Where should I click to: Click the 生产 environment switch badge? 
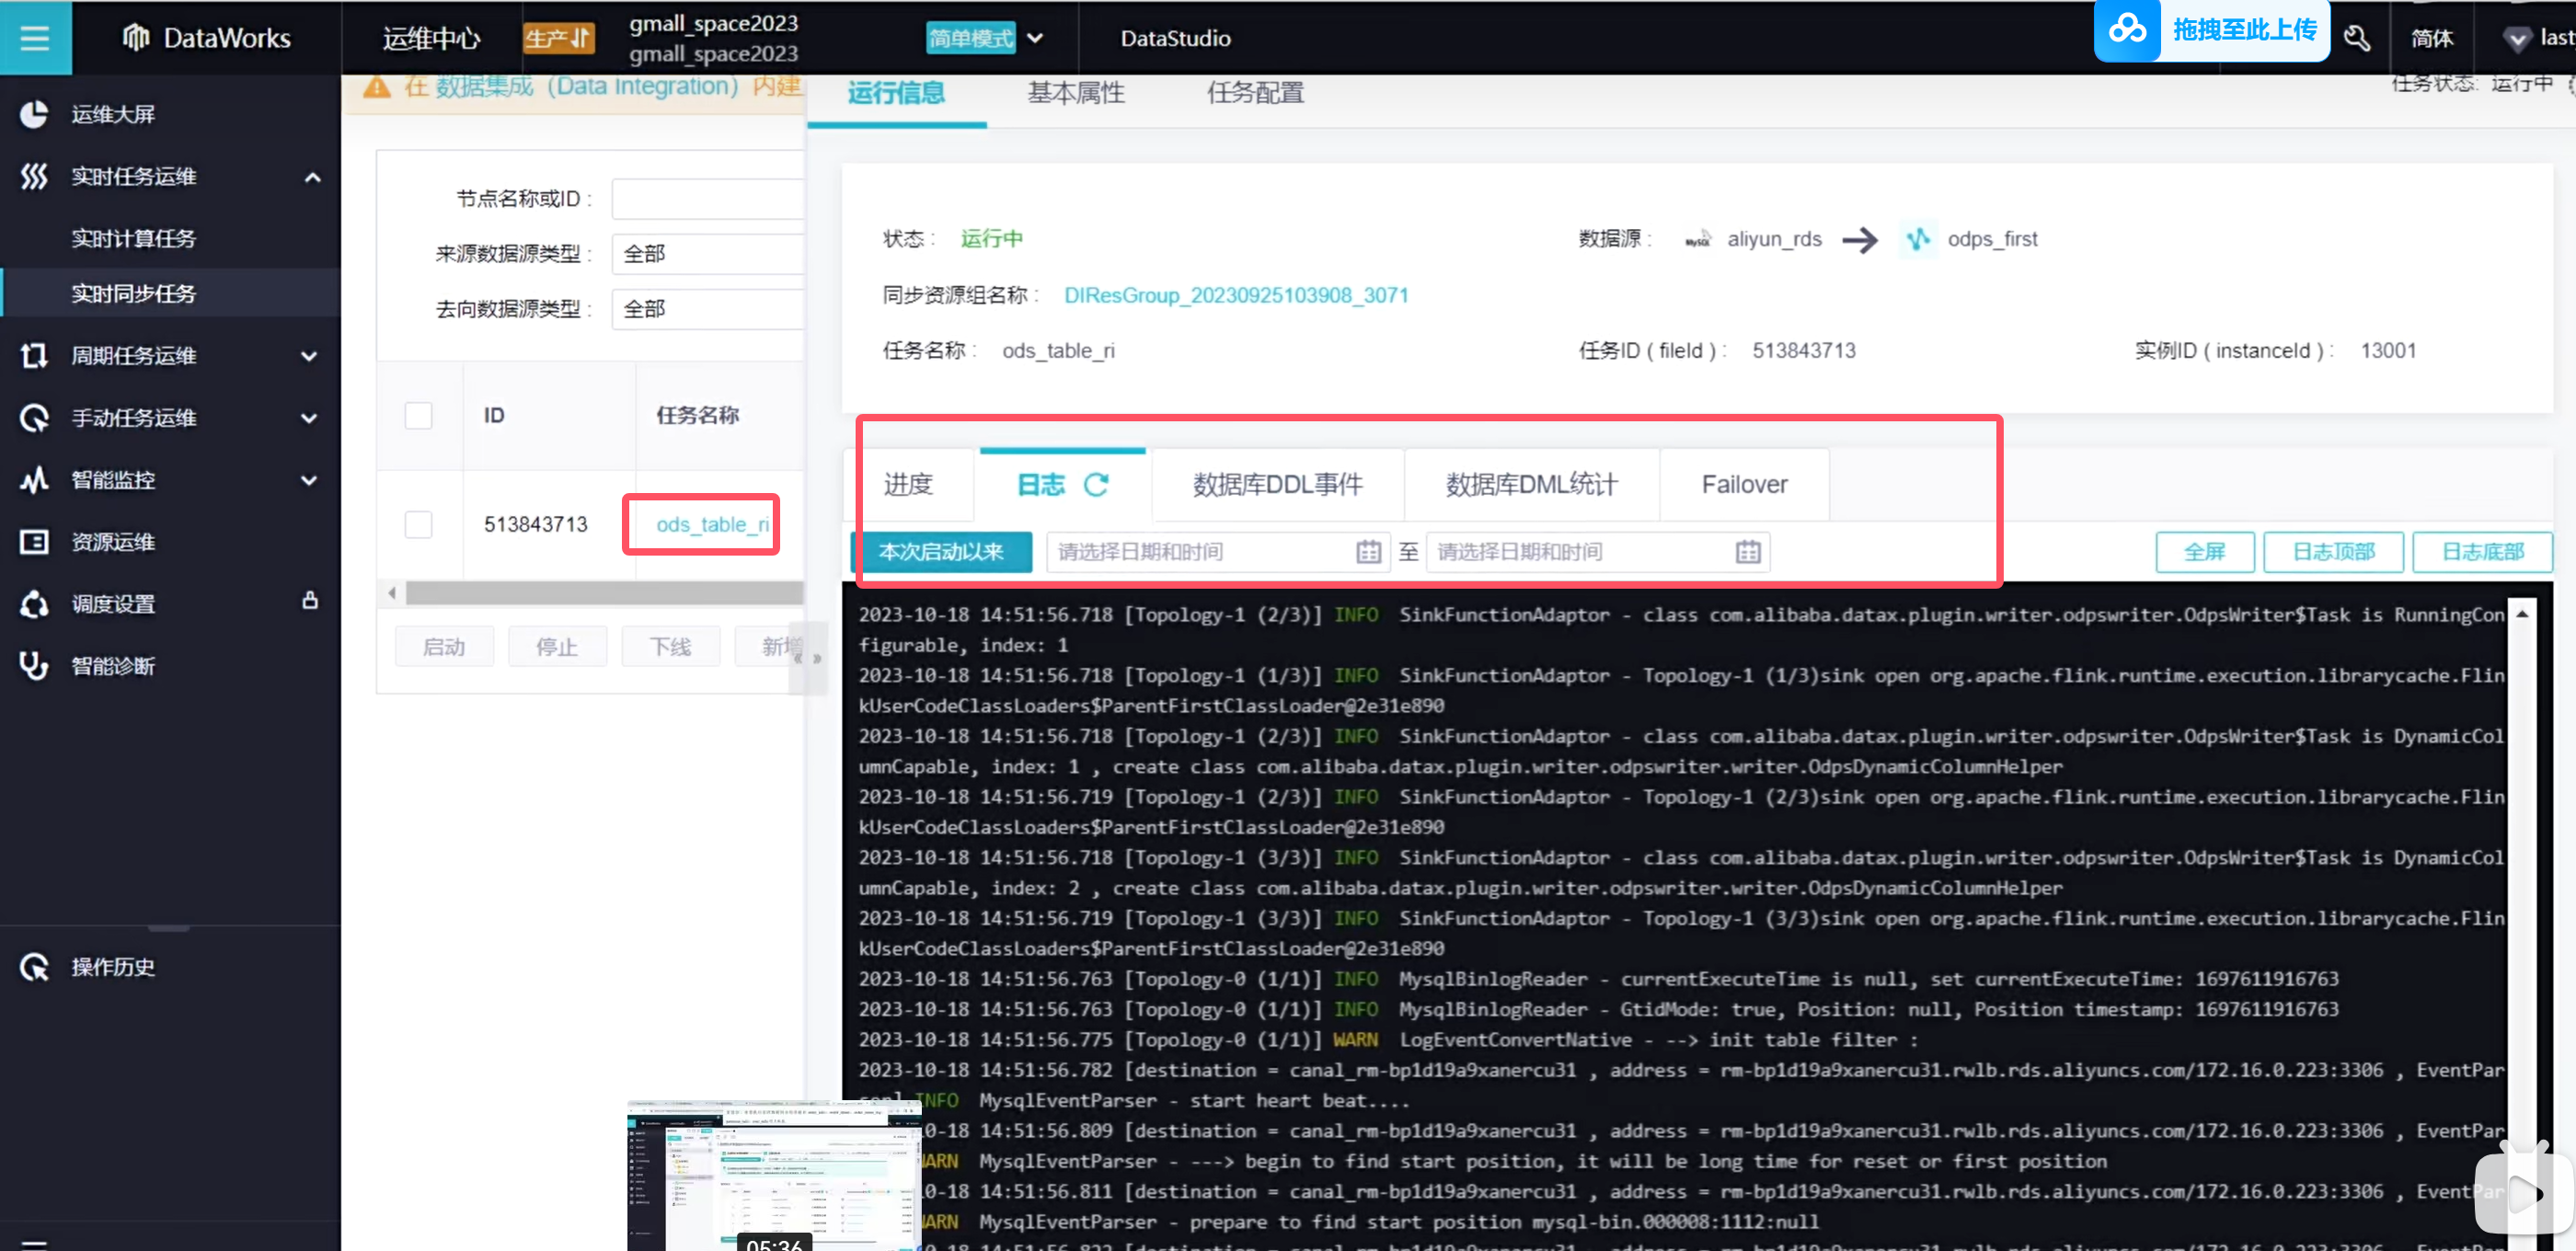tap(558, 38)
